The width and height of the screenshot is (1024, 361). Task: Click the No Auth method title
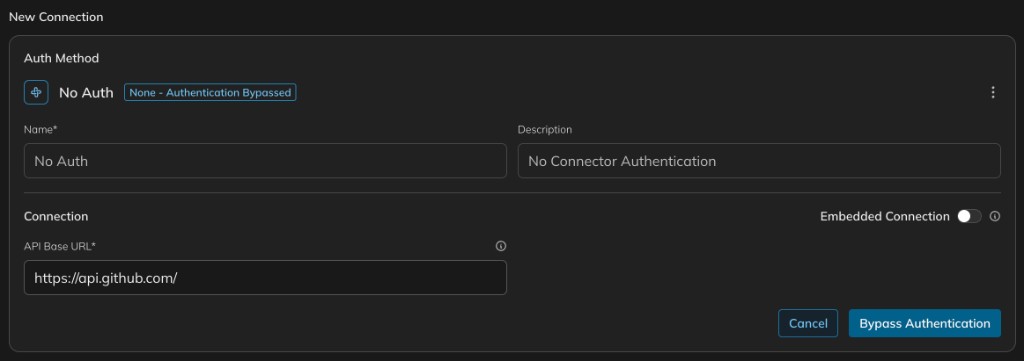(x=86, y=93)
